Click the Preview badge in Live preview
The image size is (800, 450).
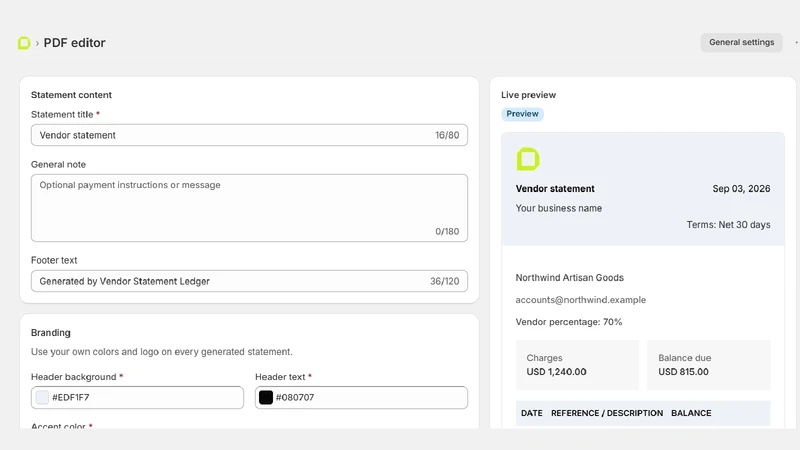point(522,114)
